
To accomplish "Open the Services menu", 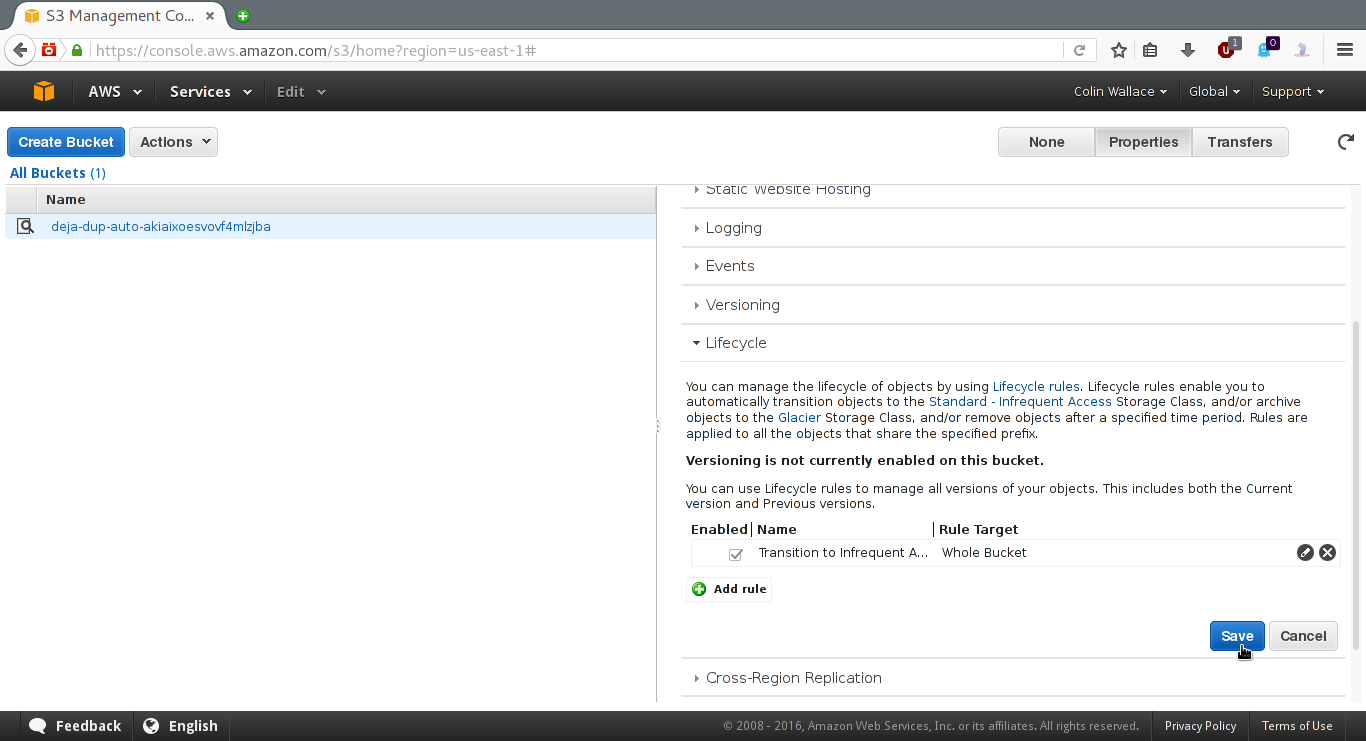I will pyautogui.click(x=210, y=91).
